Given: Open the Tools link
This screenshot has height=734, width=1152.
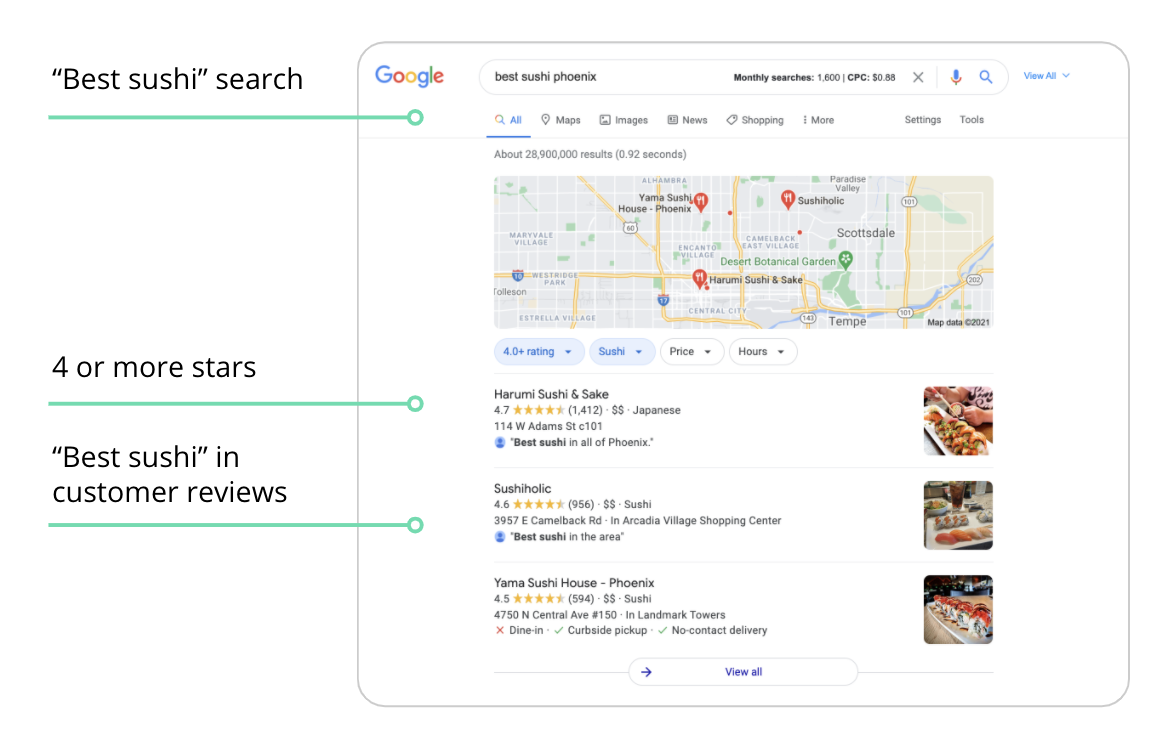Looking at the screenshot, I should (971, 120).
